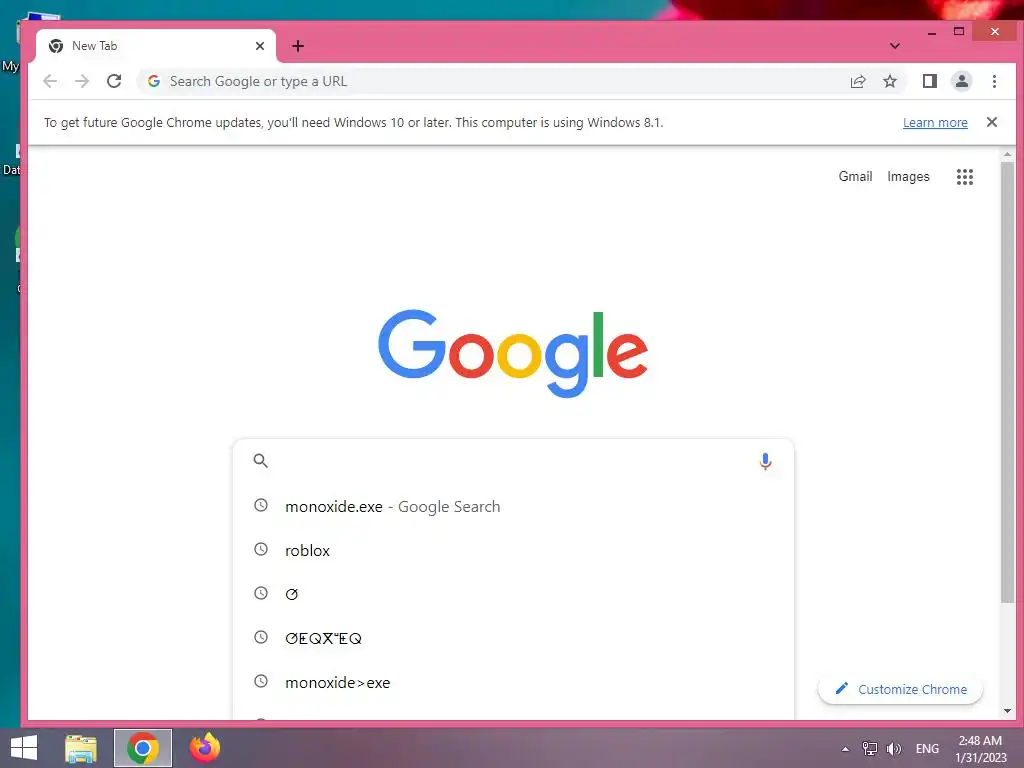Open File Explorer from the taskbar
This screenshot has width=1024, height=768.
[x=81, y=748]
